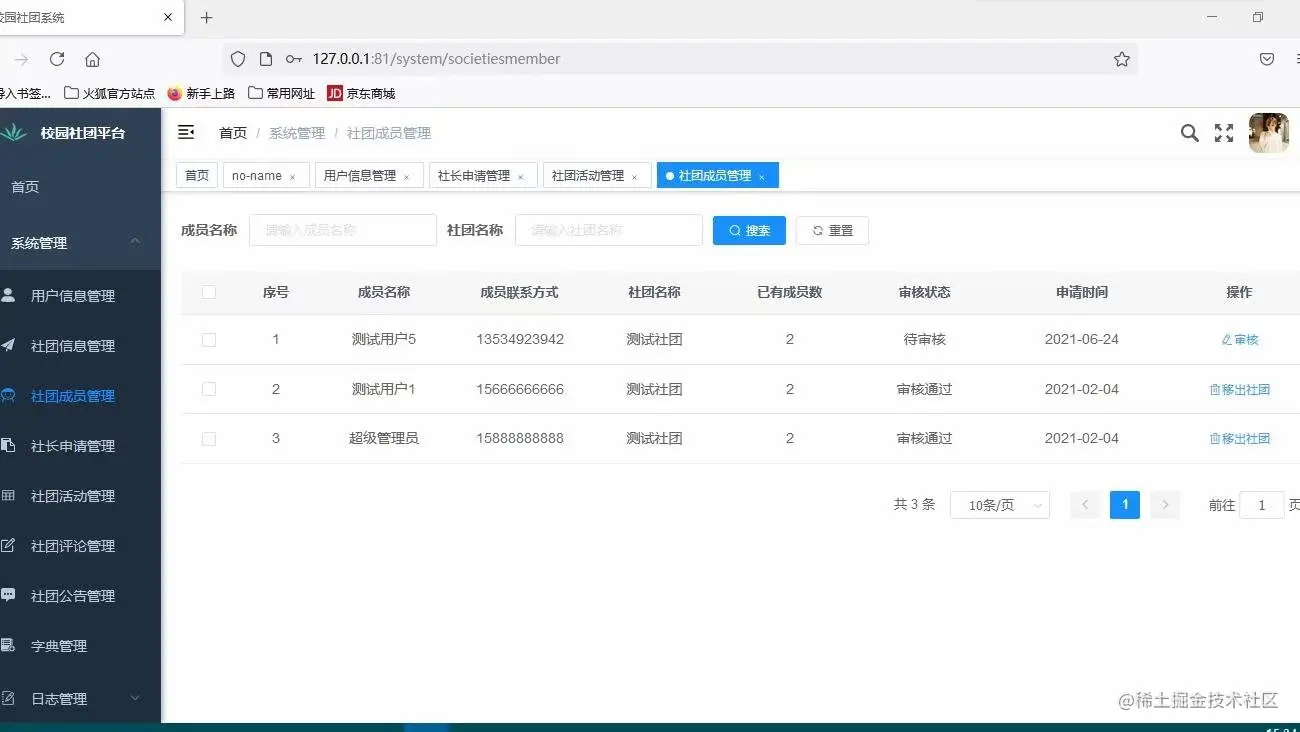This screenshot has width=1300, height=732.
Task: Focus the 成员名称 input field
Action: click(343, 230)
